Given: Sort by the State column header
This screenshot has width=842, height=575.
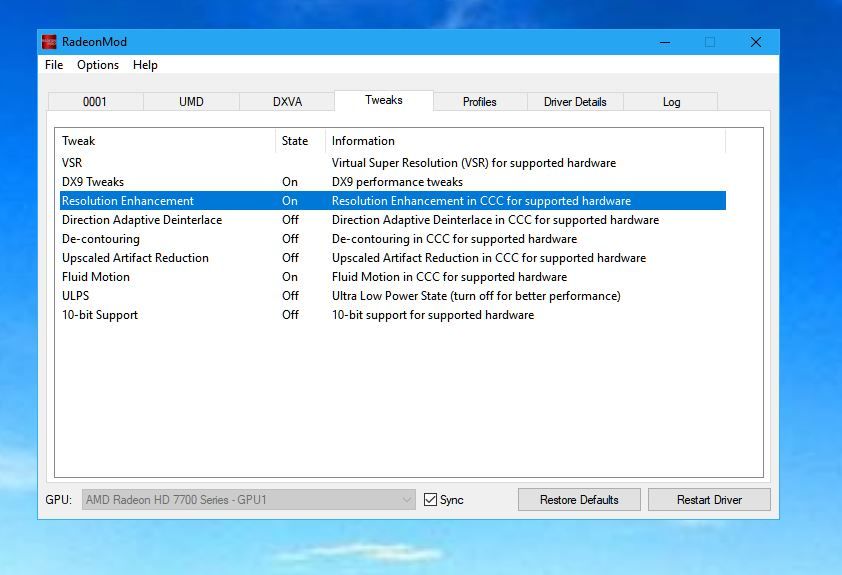Looking at the screenshot, I should tap(300, 141).
